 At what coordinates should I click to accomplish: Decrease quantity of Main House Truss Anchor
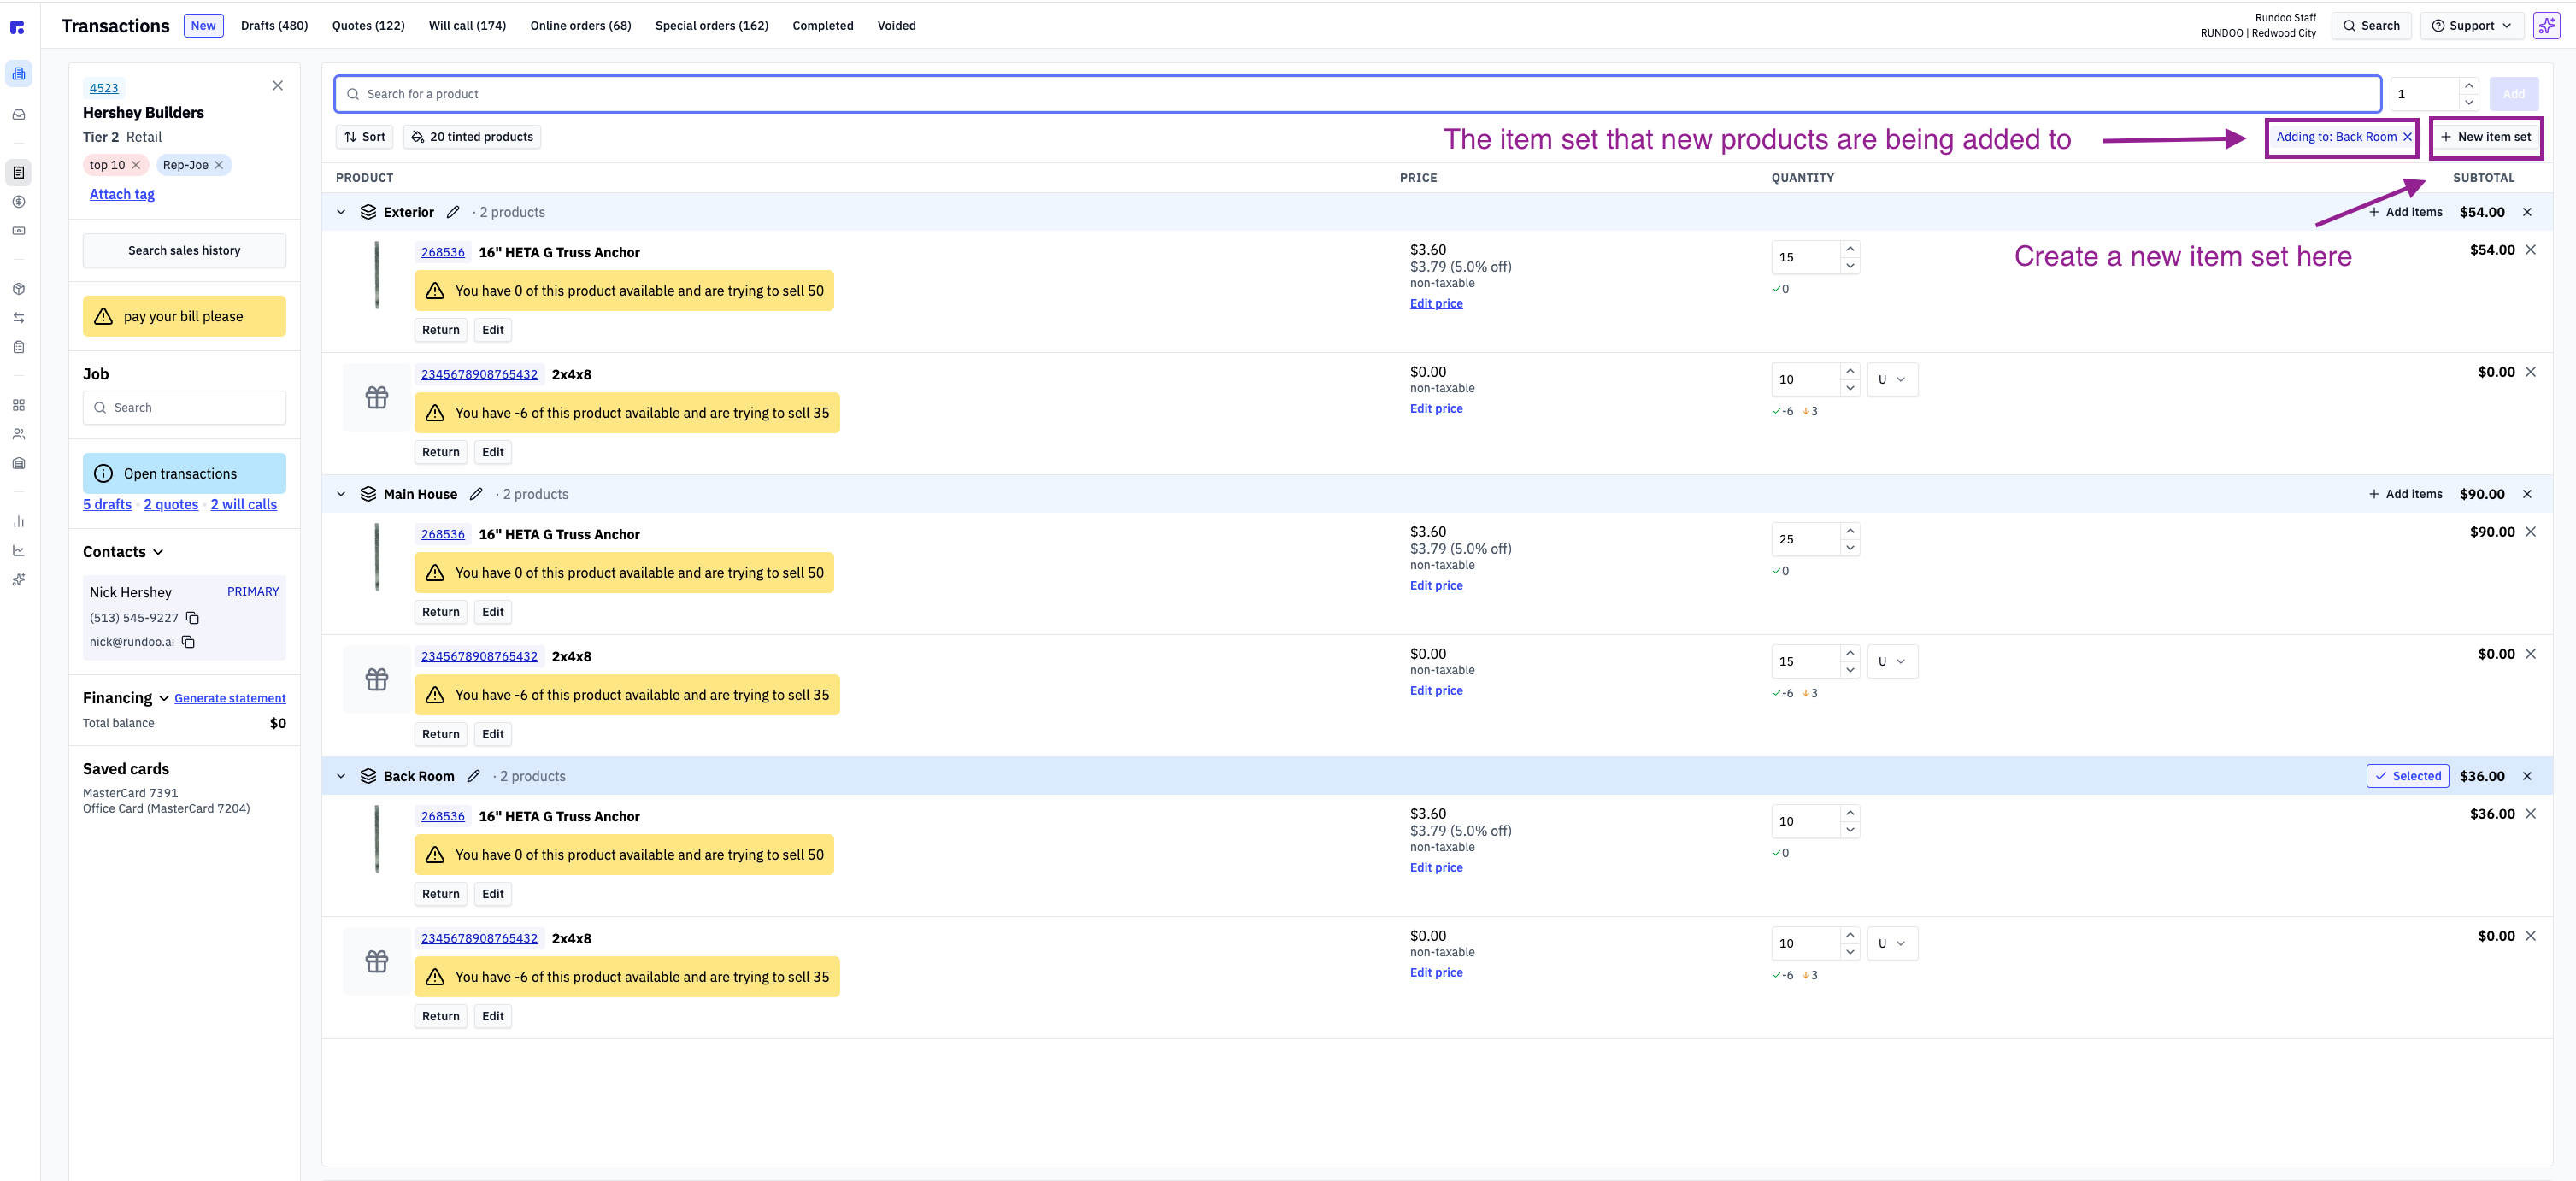pyautogui.click(x=1850, y=548)
